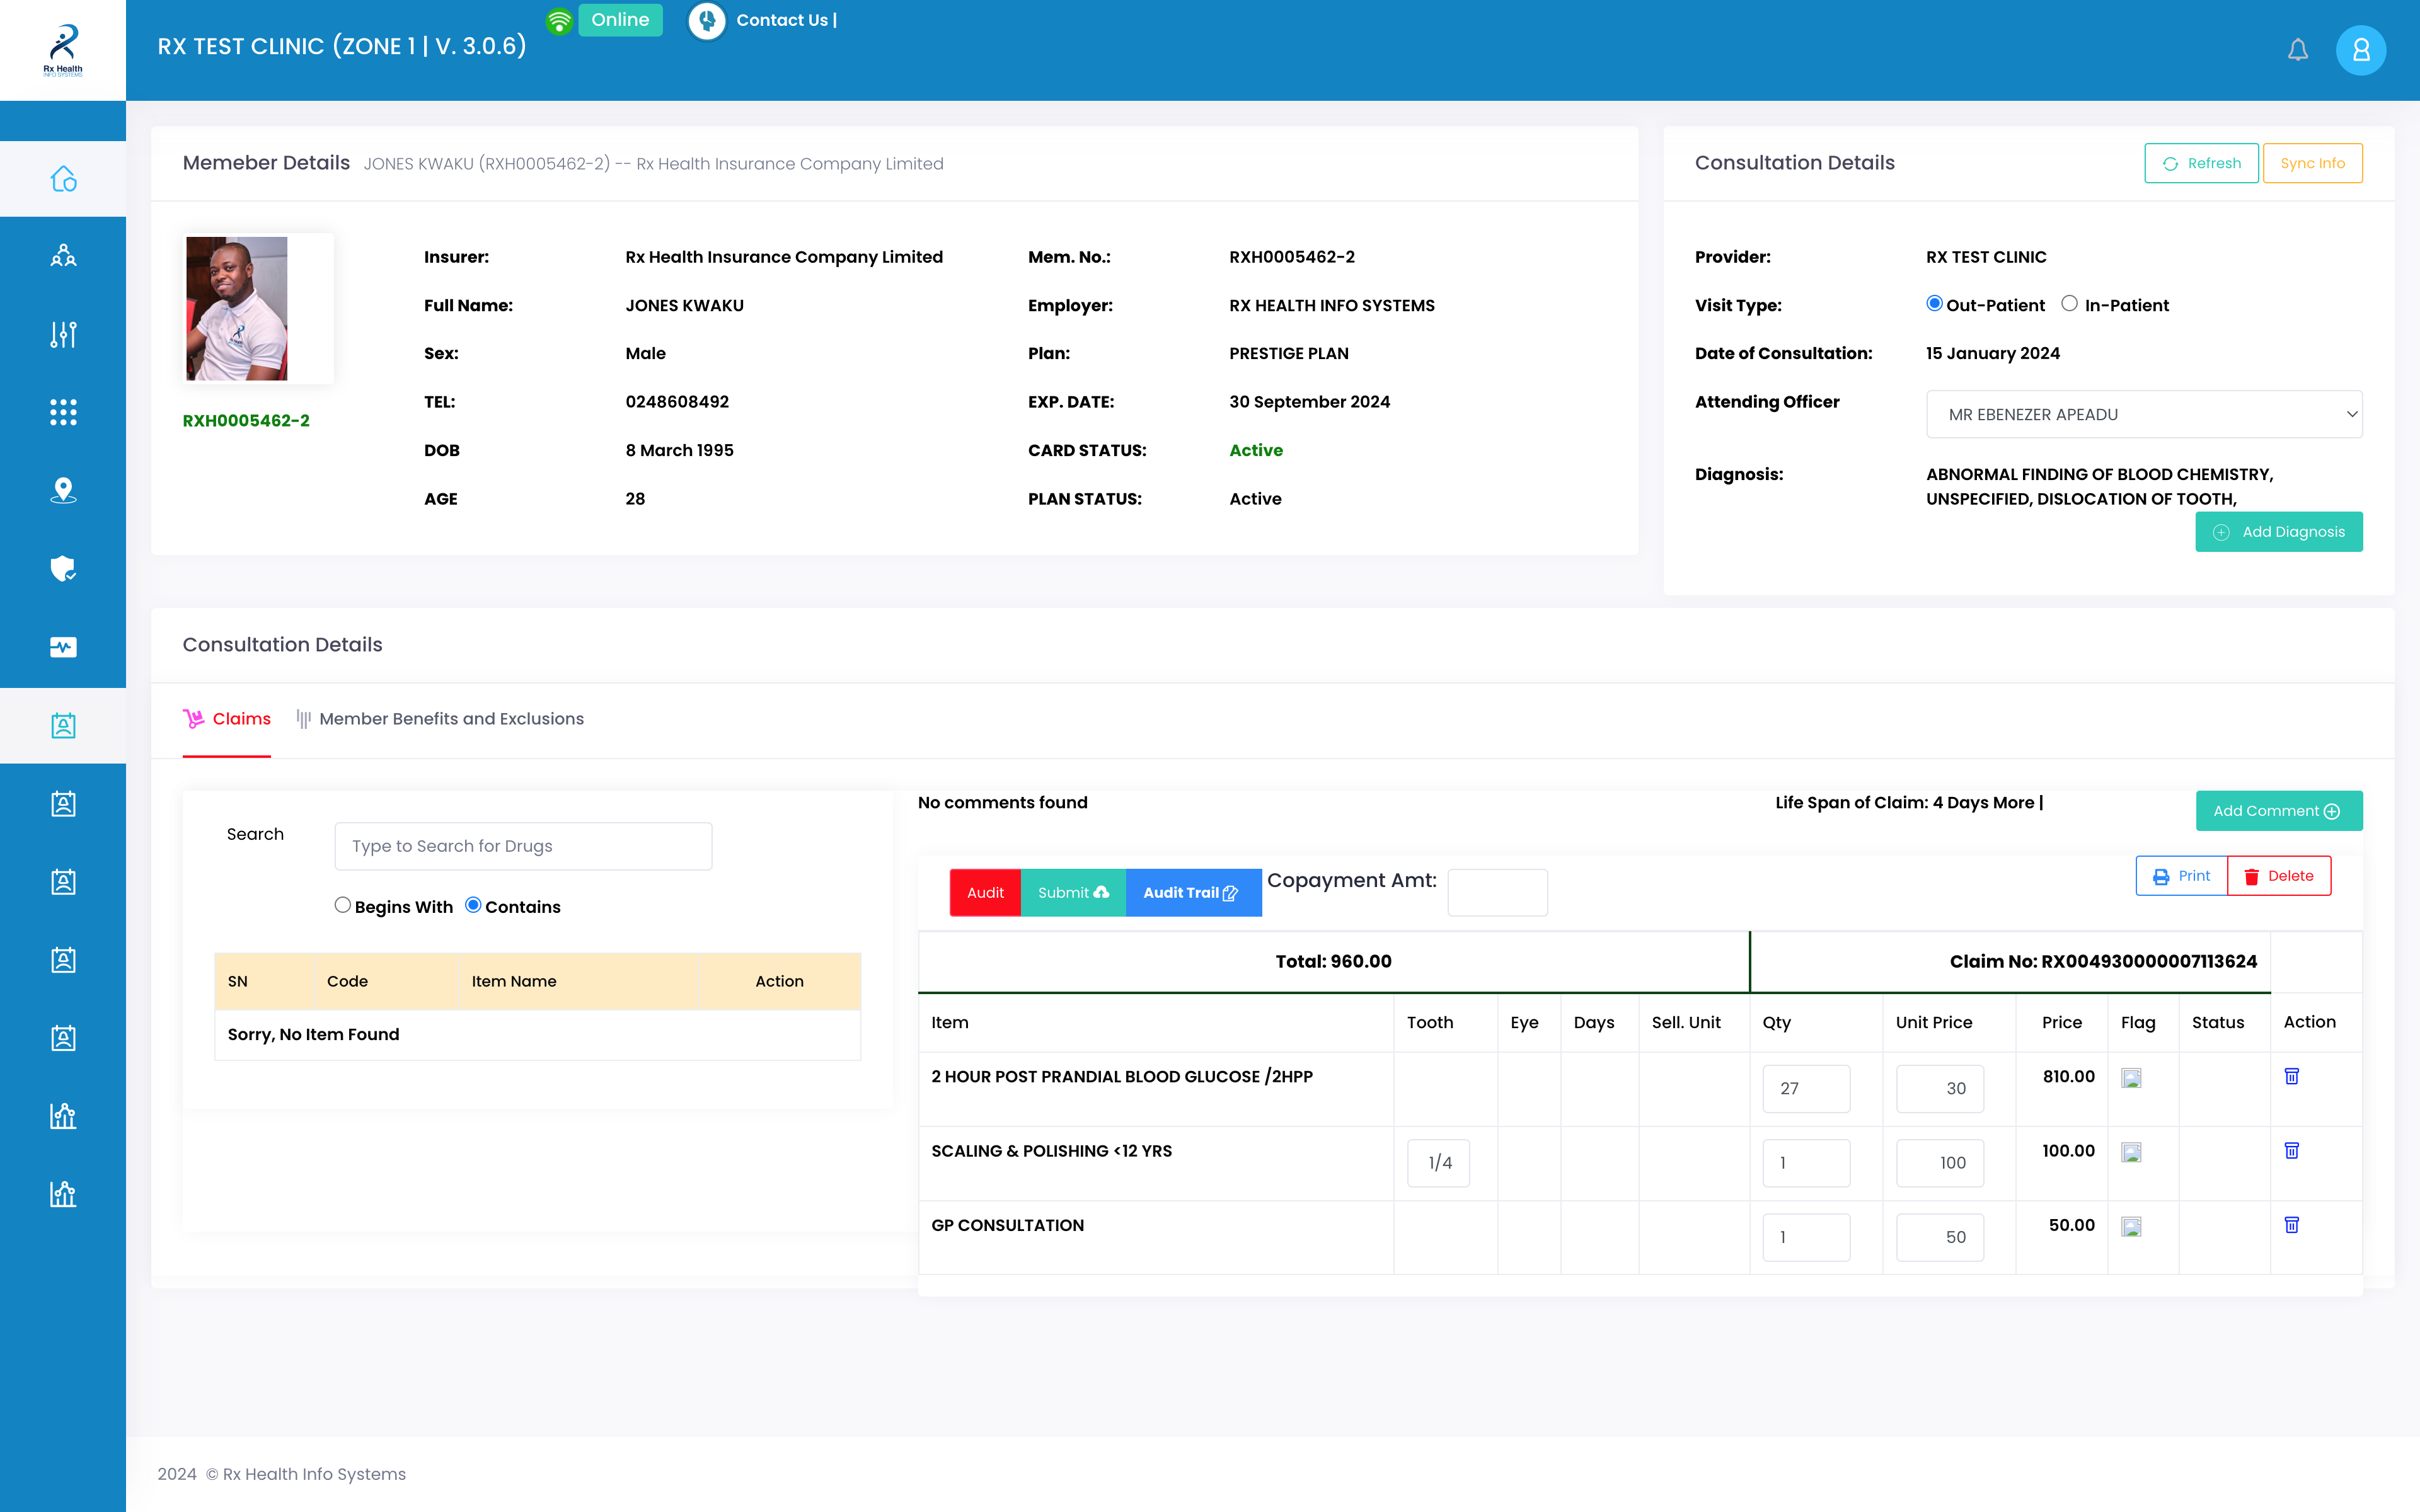This screenshot has width=2420, height=1512.
Task: Click the Contact Us link
Action: click(786, 20)
